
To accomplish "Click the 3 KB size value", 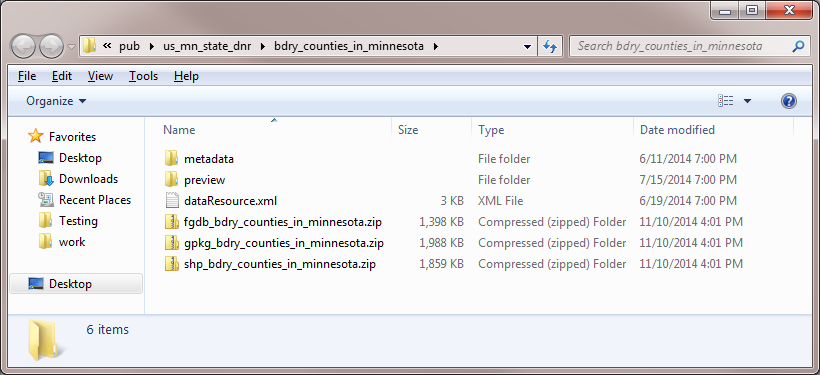I will tap(451, 201).
